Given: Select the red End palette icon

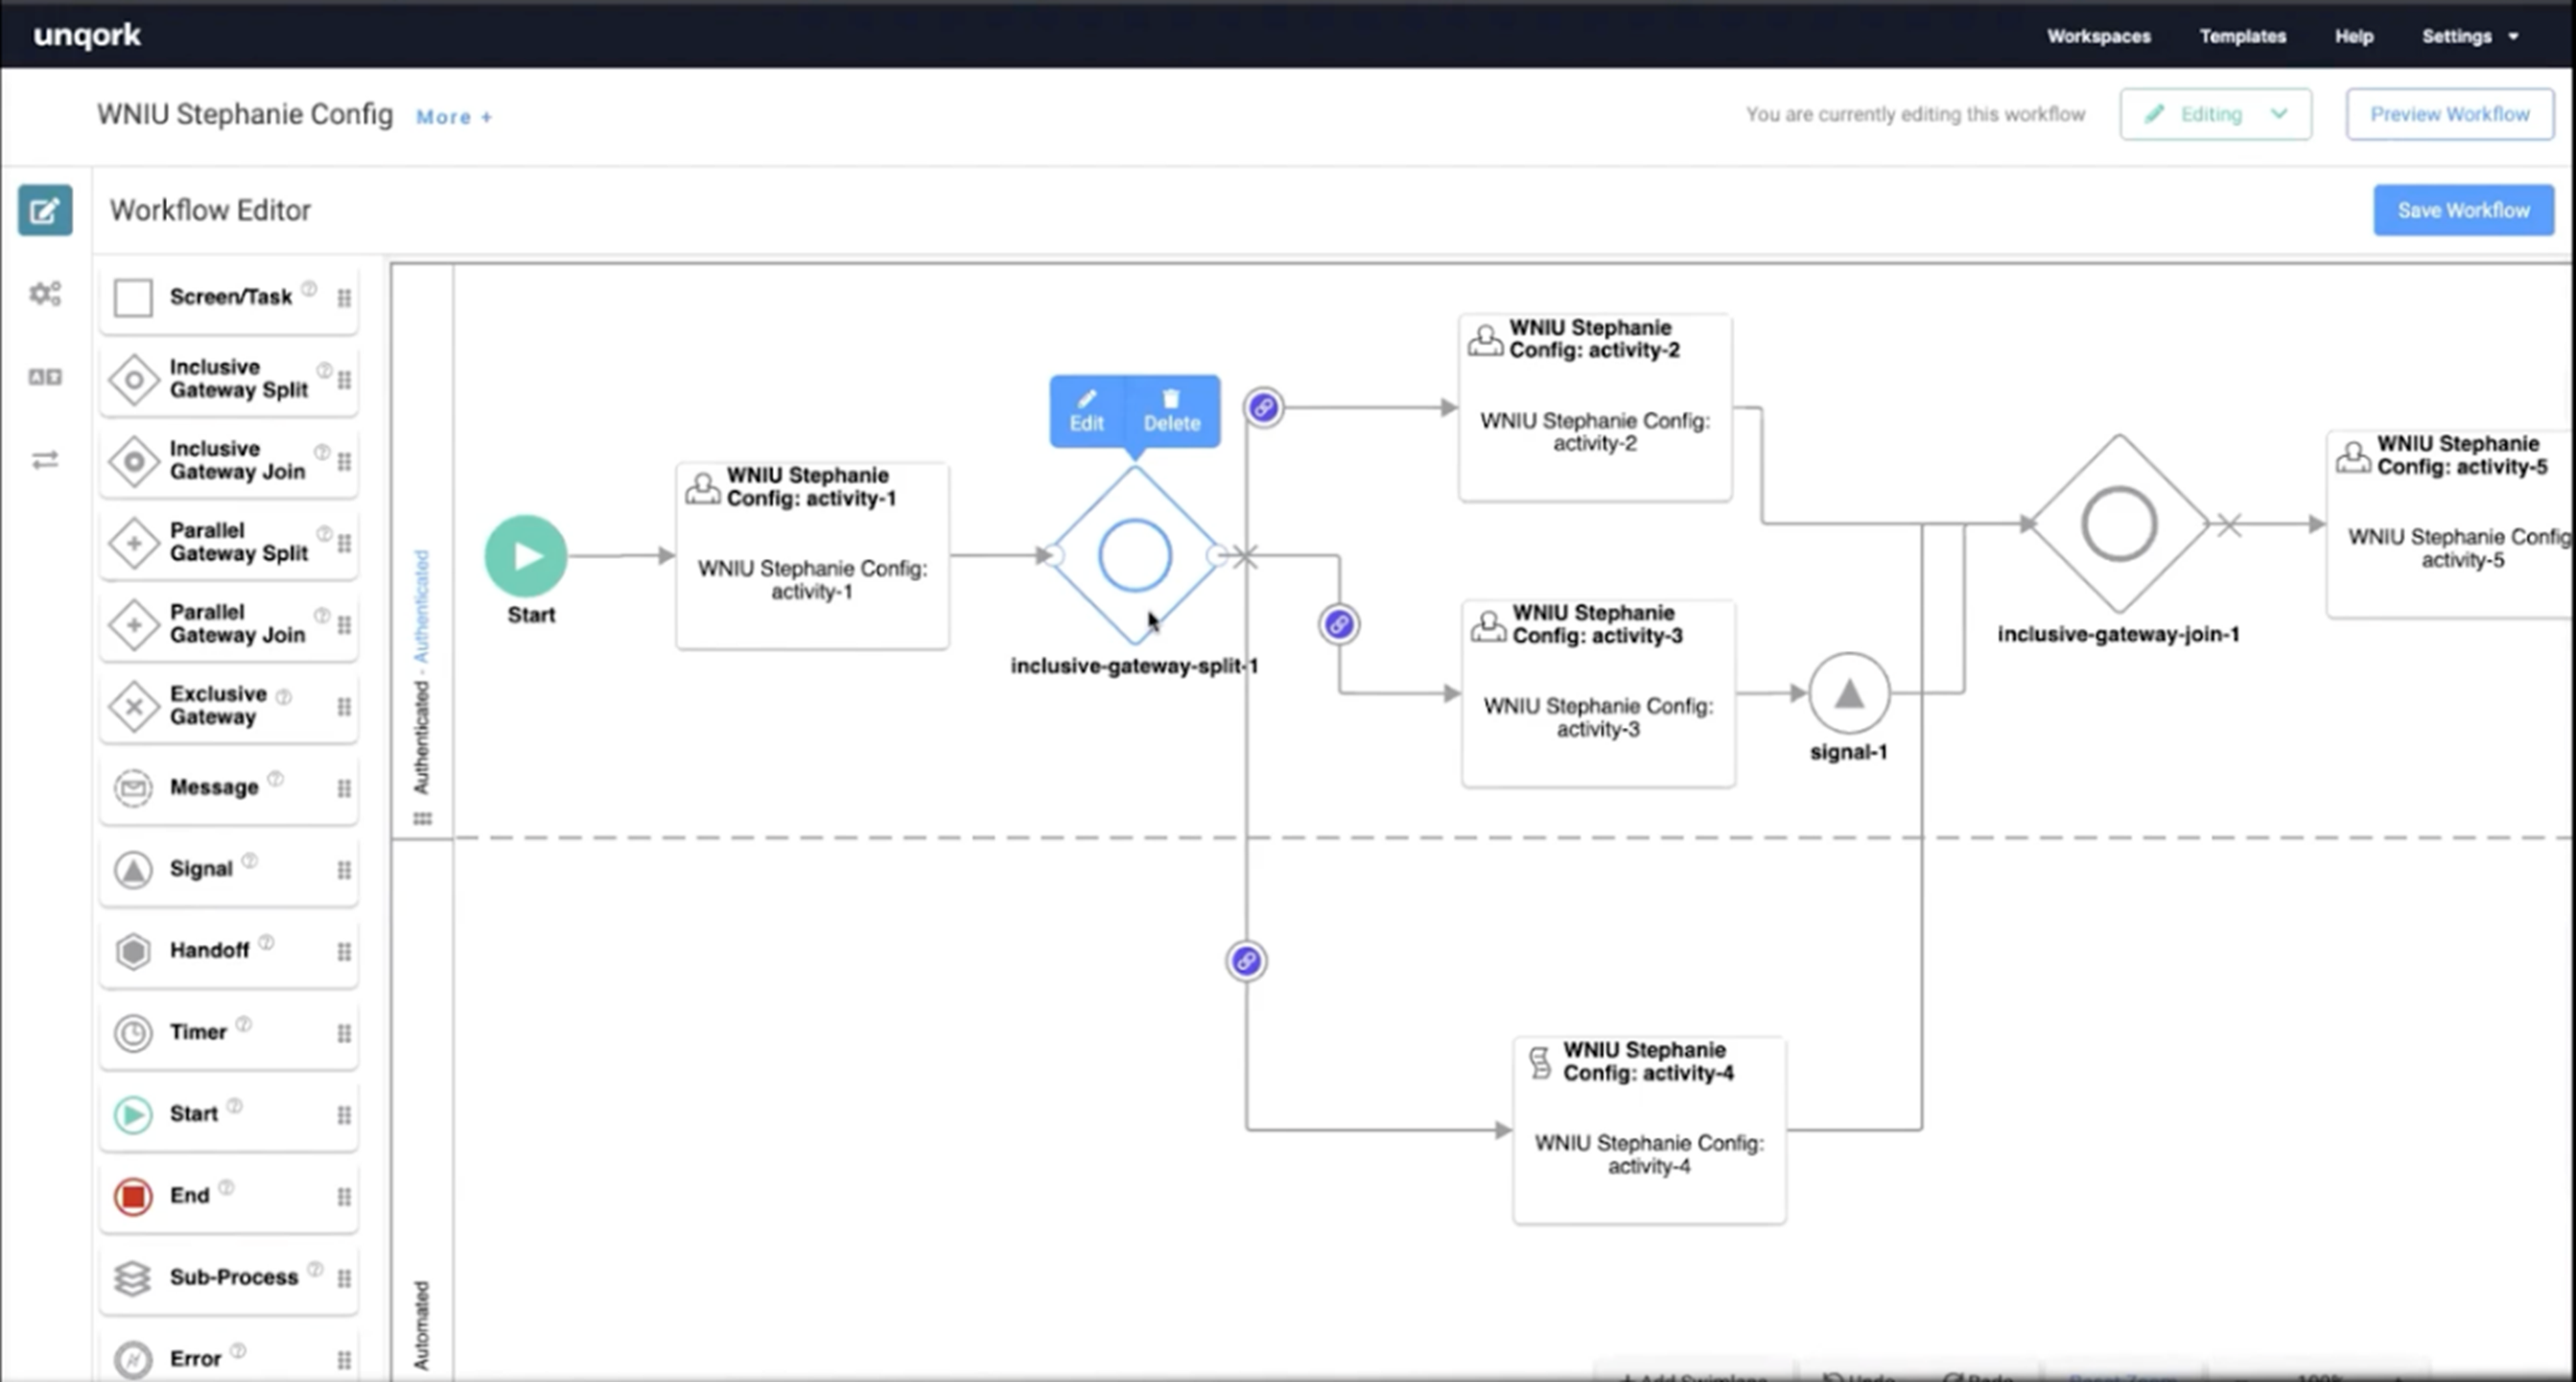Looking at the screenshot, I should click(x=133, y=1196).
